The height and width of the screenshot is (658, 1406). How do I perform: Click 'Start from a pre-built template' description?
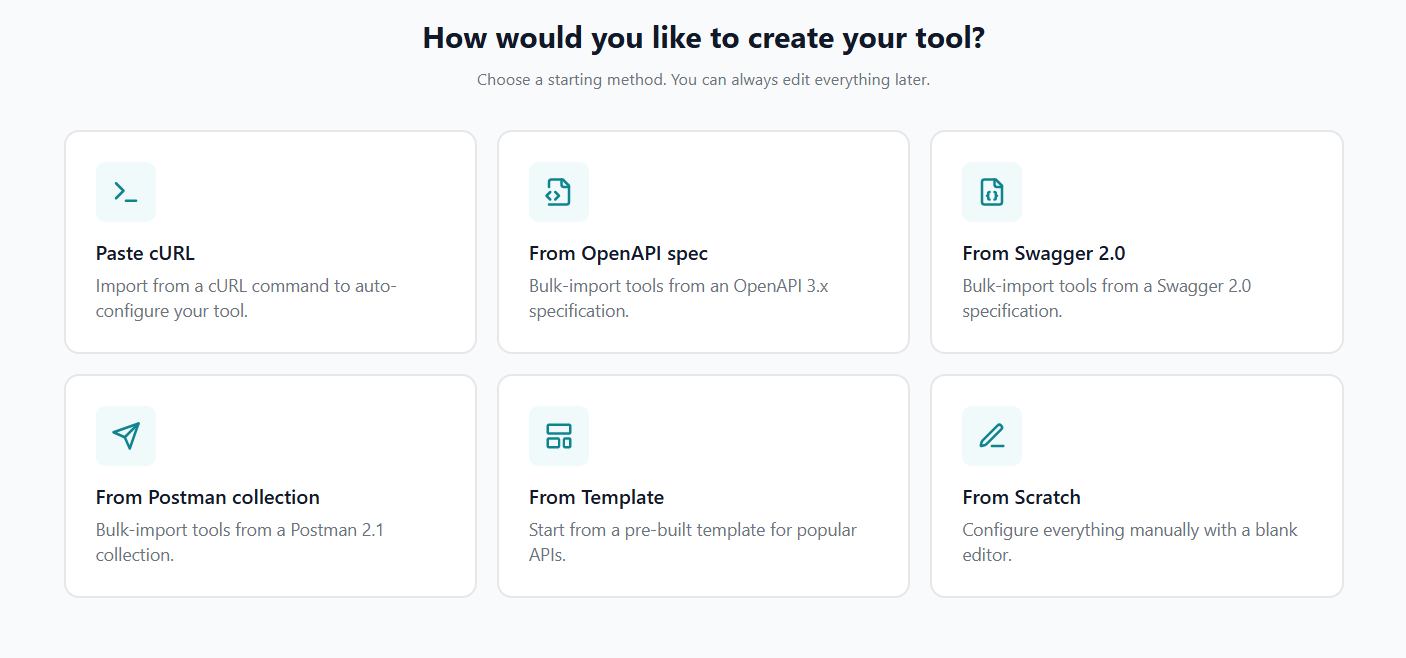693,542
